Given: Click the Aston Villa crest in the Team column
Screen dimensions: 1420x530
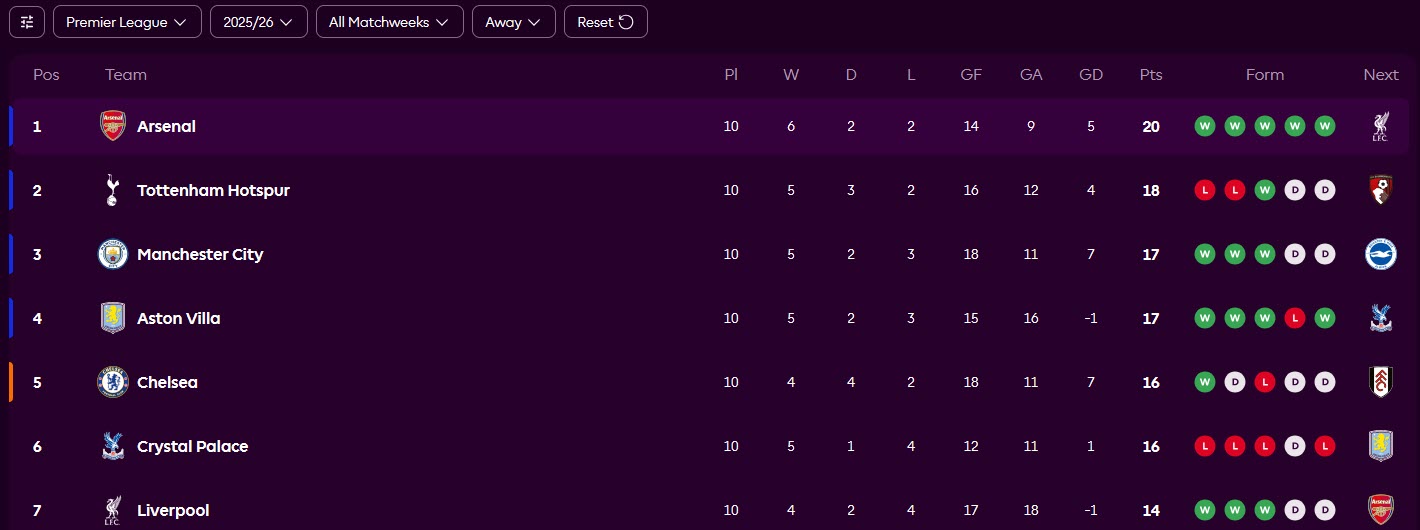Looking at the screenshot, I should 113,318.
